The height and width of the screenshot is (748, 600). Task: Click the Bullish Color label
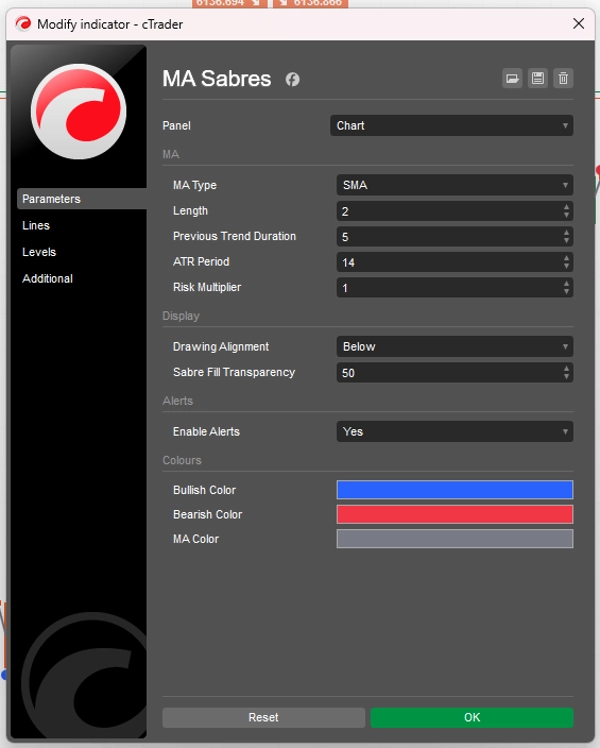pos(204,490)
